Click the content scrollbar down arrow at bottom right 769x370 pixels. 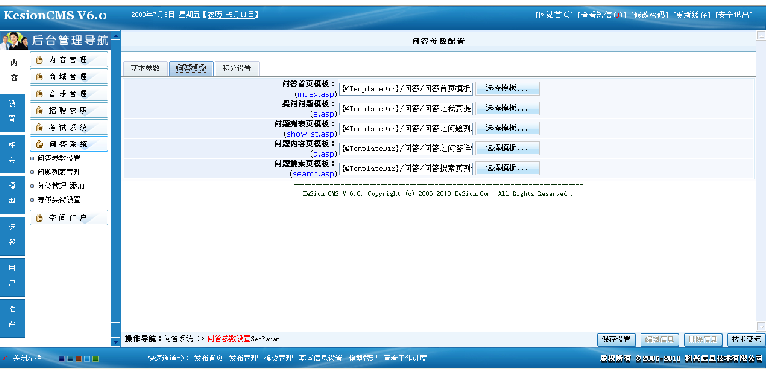tap(761, 326)
